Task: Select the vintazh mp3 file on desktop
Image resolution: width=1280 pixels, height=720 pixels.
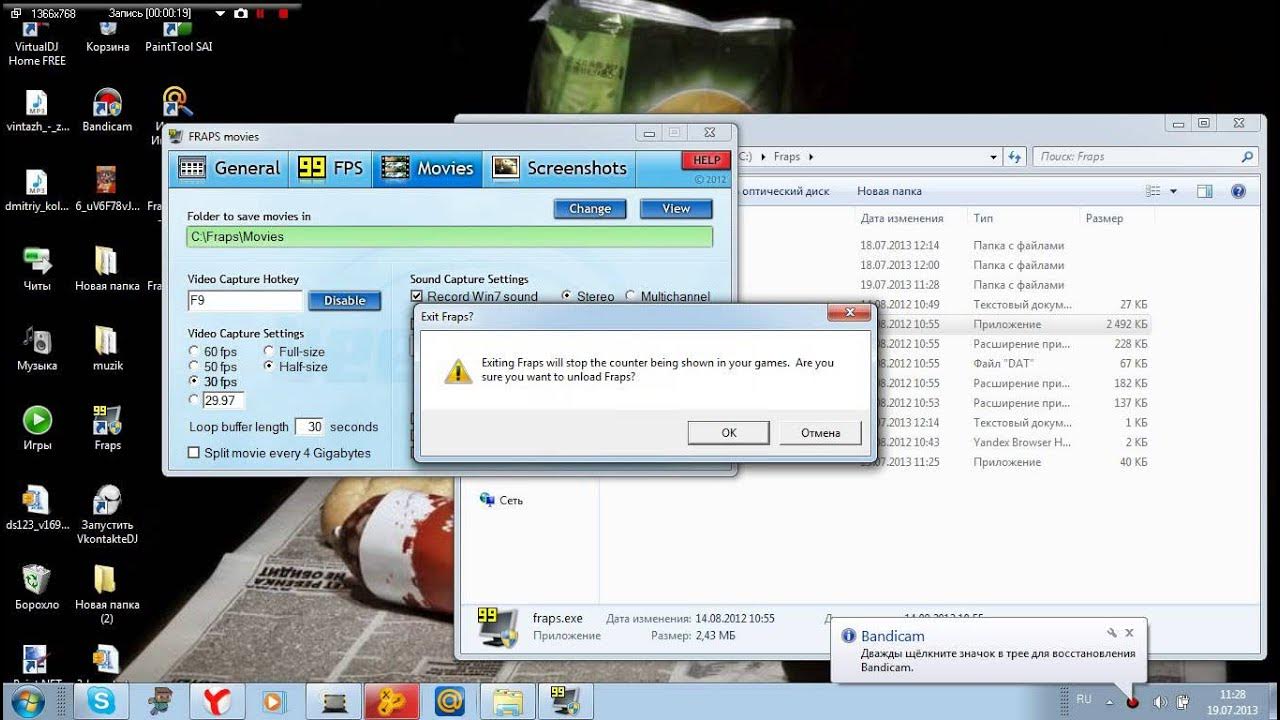Action: tap(37, 110)
